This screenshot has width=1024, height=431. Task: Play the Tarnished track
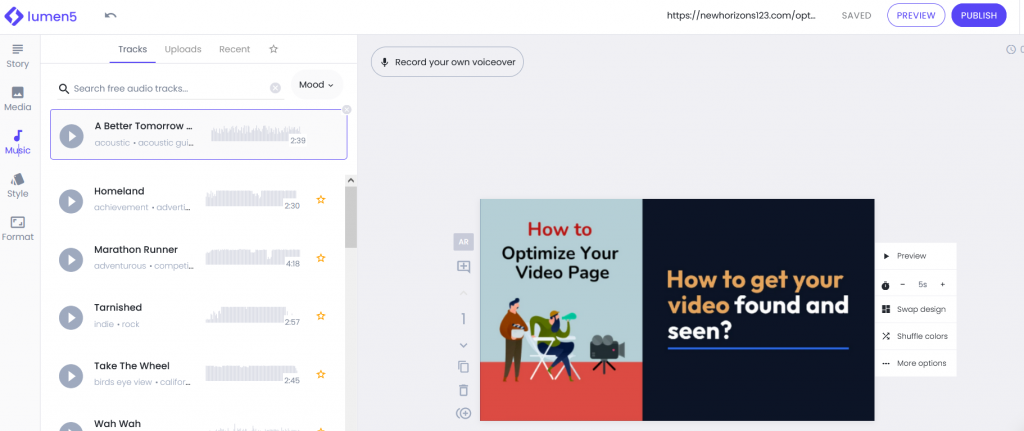click(x=71, y=317)
